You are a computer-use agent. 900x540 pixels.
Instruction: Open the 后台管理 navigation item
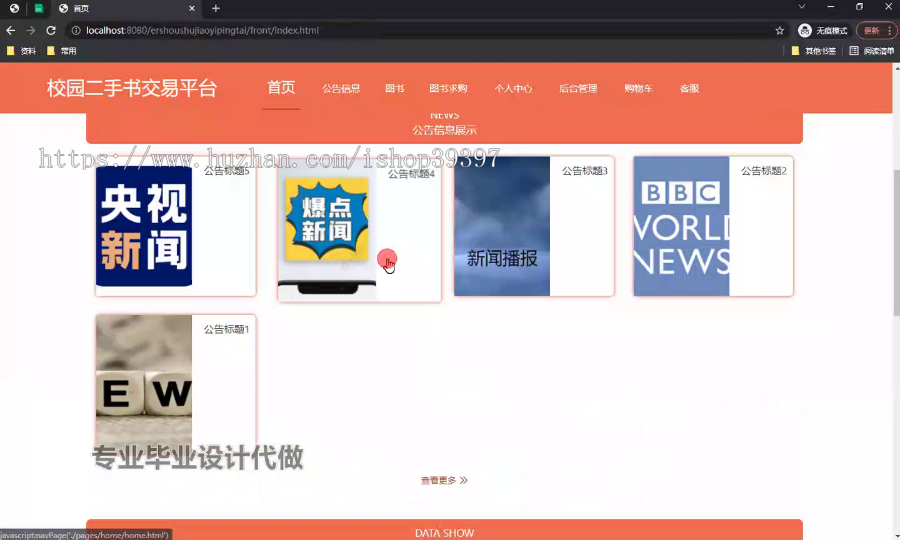coord(578,88)
